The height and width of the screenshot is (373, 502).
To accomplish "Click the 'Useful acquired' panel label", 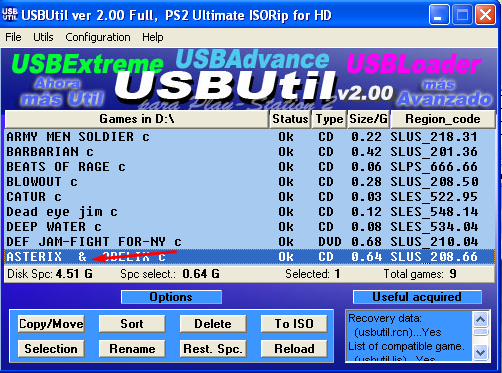I will (x=417, y=297).
